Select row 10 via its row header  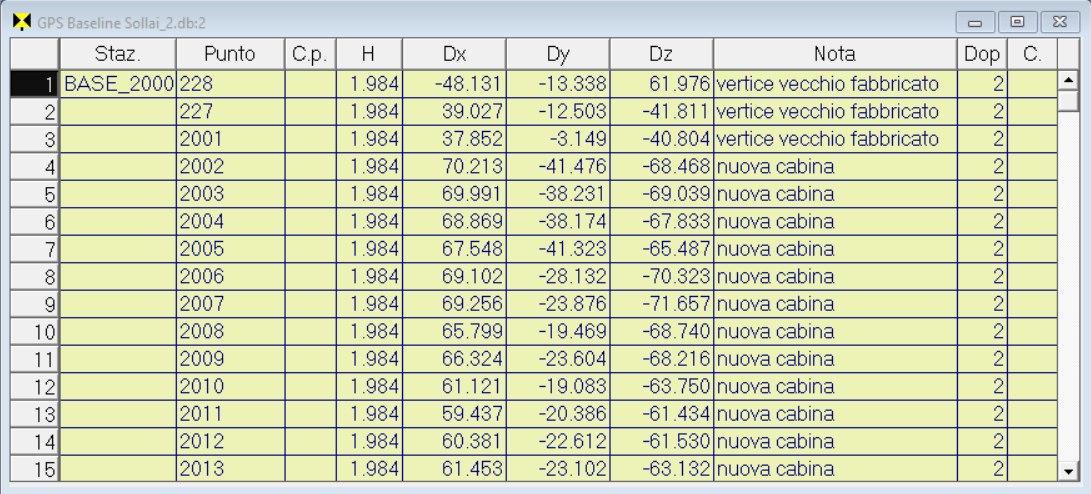35,332
